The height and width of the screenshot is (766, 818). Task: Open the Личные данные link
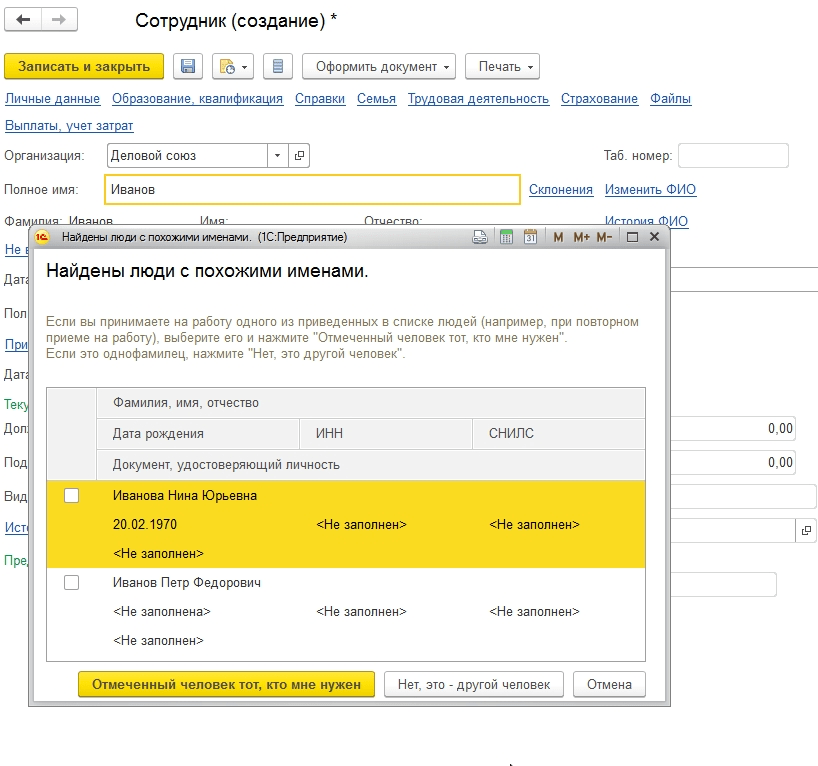(52, 99)
